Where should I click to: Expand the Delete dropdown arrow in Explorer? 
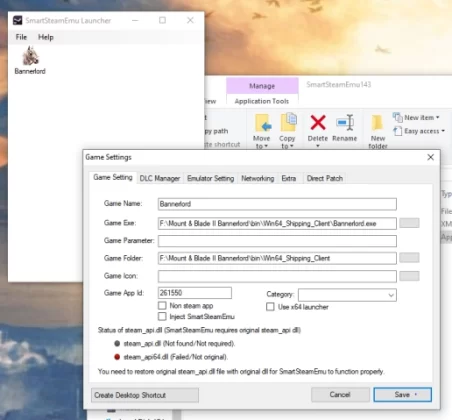(318, 146)
